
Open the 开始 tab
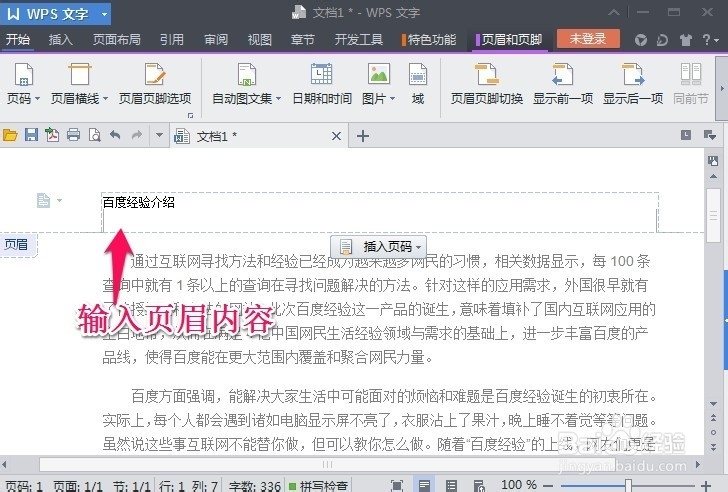(18, 39)
